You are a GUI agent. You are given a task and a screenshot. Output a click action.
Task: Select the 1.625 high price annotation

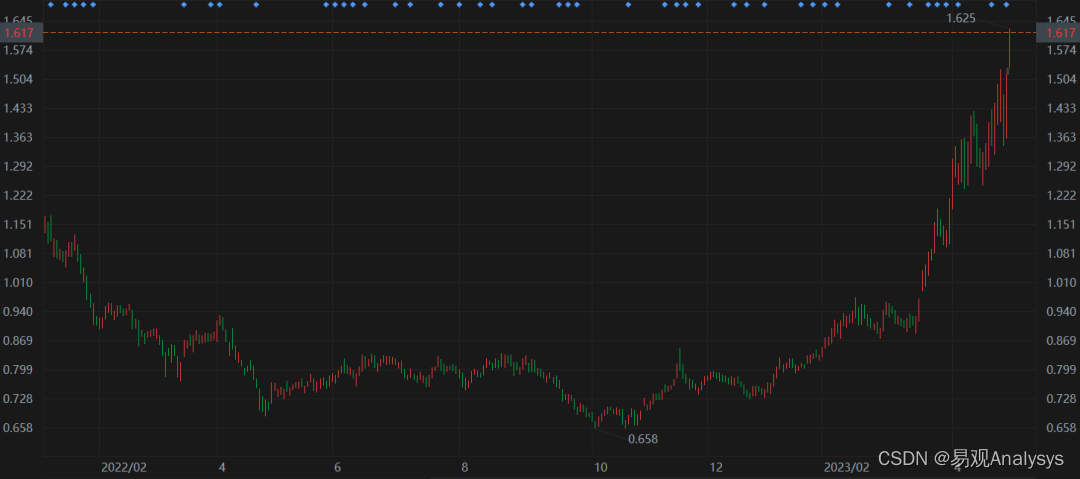click(961, 19)
